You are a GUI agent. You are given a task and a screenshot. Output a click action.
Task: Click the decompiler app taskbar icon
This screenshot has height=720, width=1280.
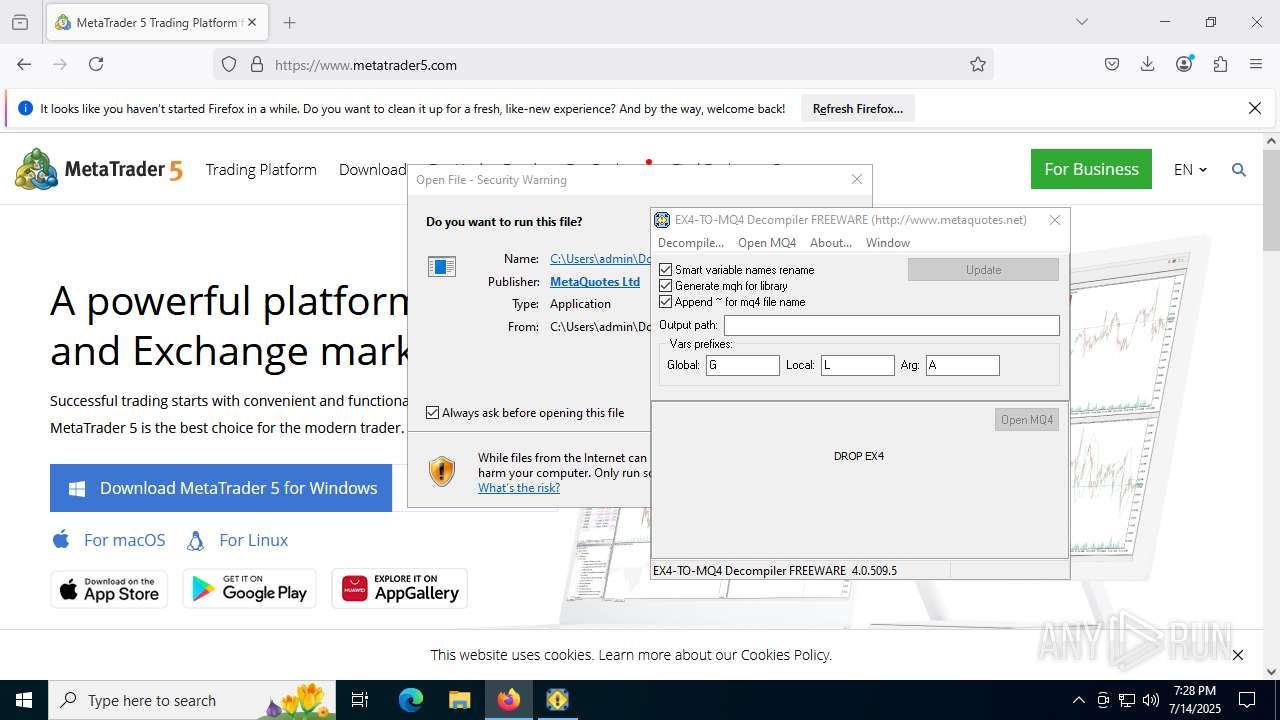pyautogui.click(x=557, y=700)
